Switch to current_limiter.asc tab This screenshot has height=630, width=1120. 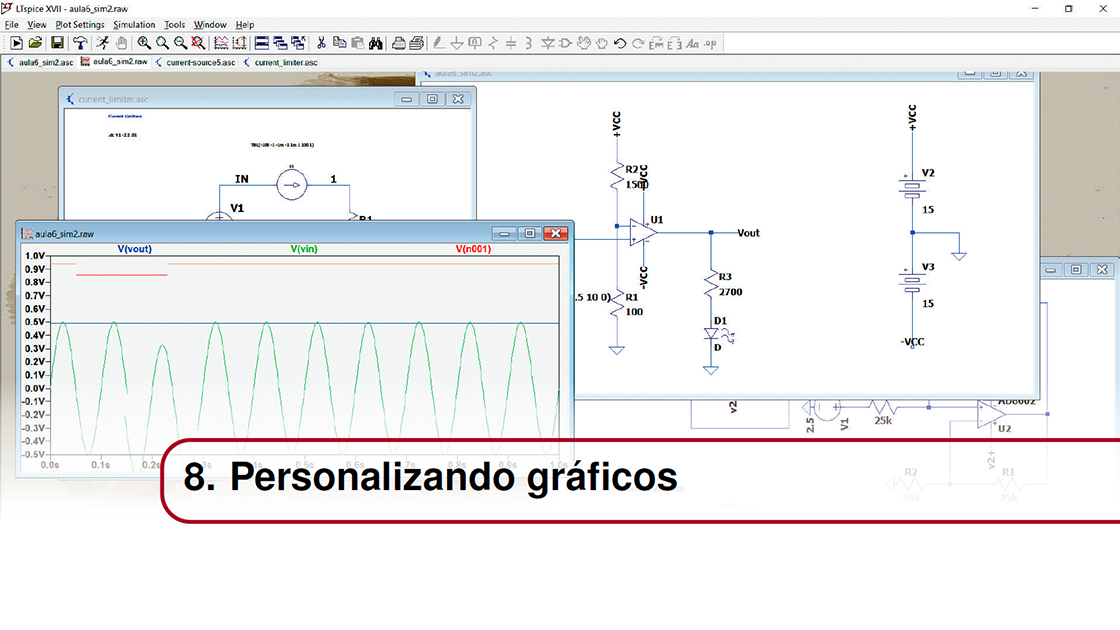click(281, 62)
